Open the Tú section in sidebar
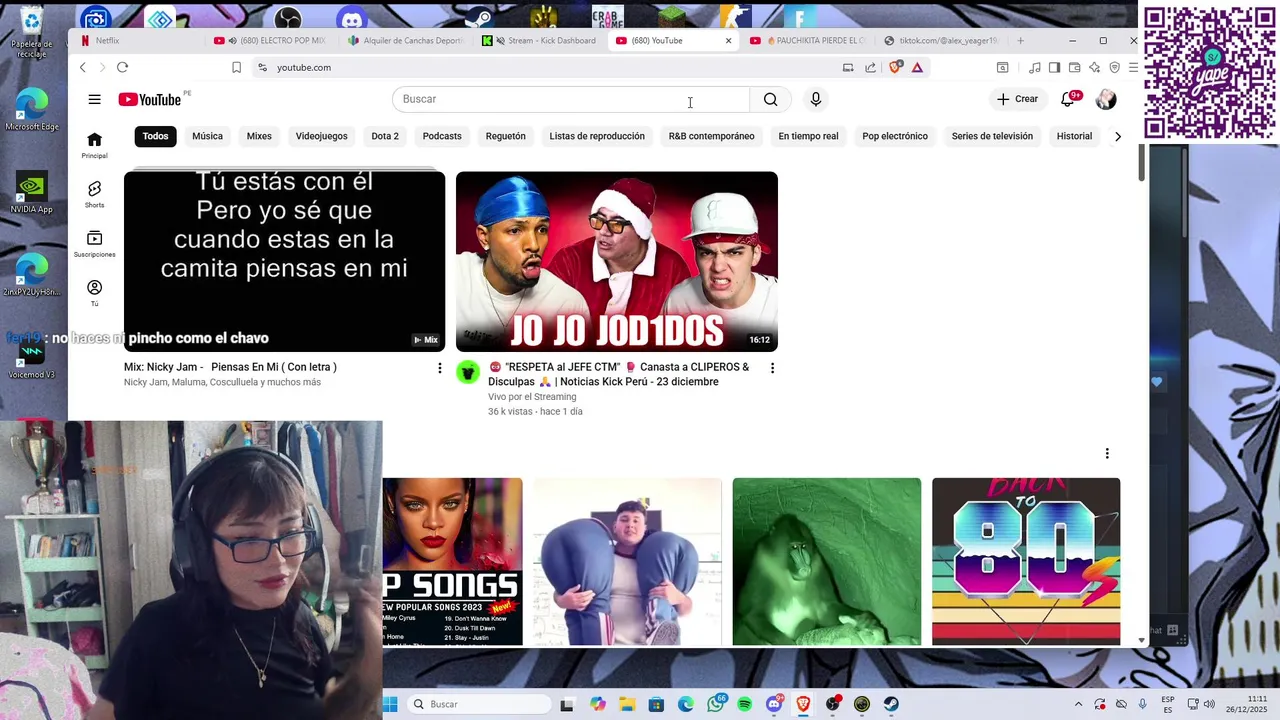 tap(94, 293)
